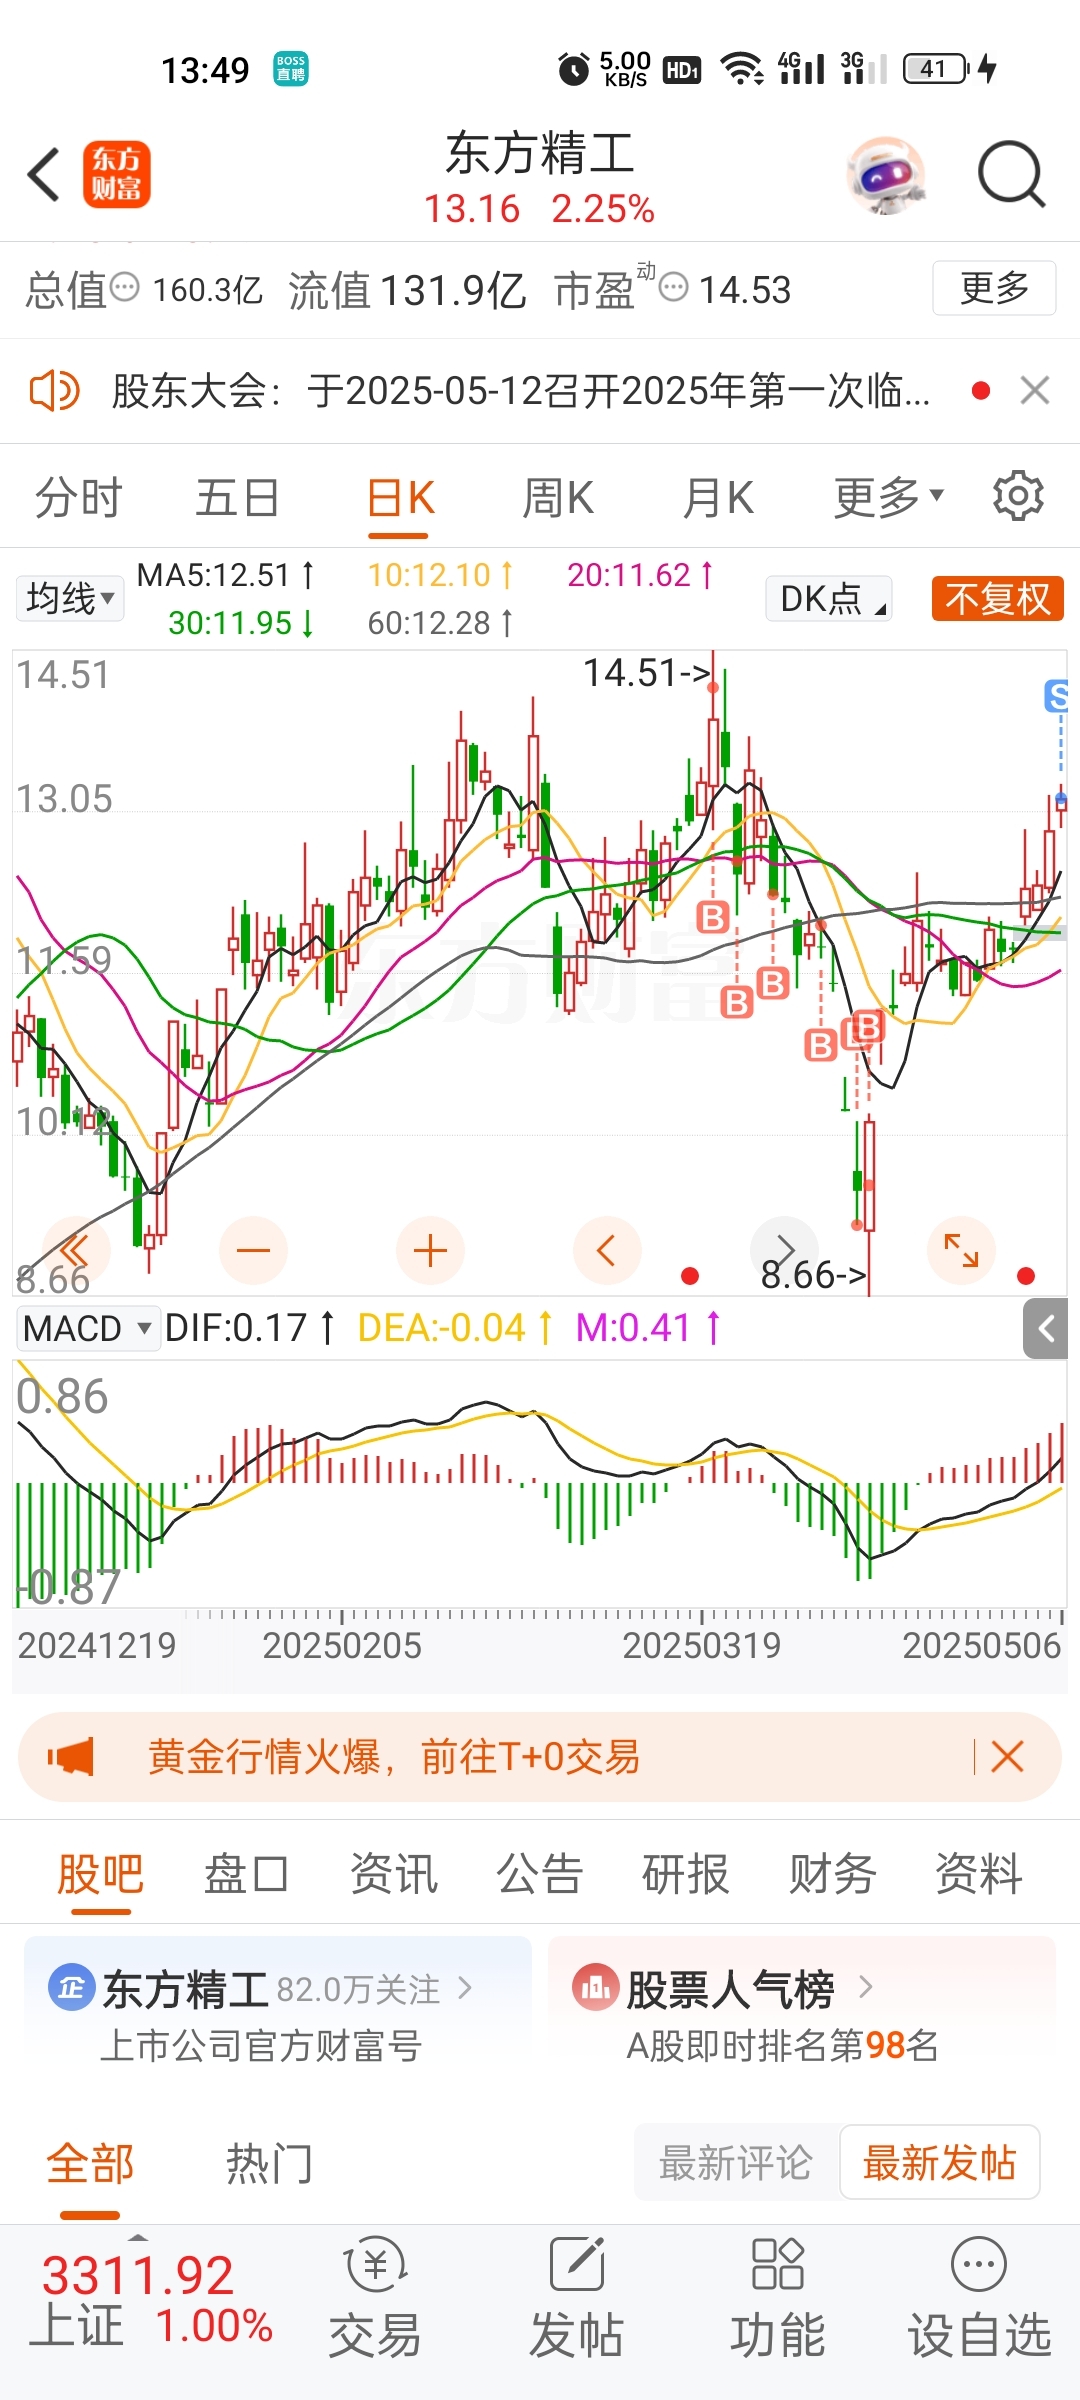Viewport: 1080px width, 2400px height.
Task: Open the 东方财富 logo icon
Action: pos(117,174)
